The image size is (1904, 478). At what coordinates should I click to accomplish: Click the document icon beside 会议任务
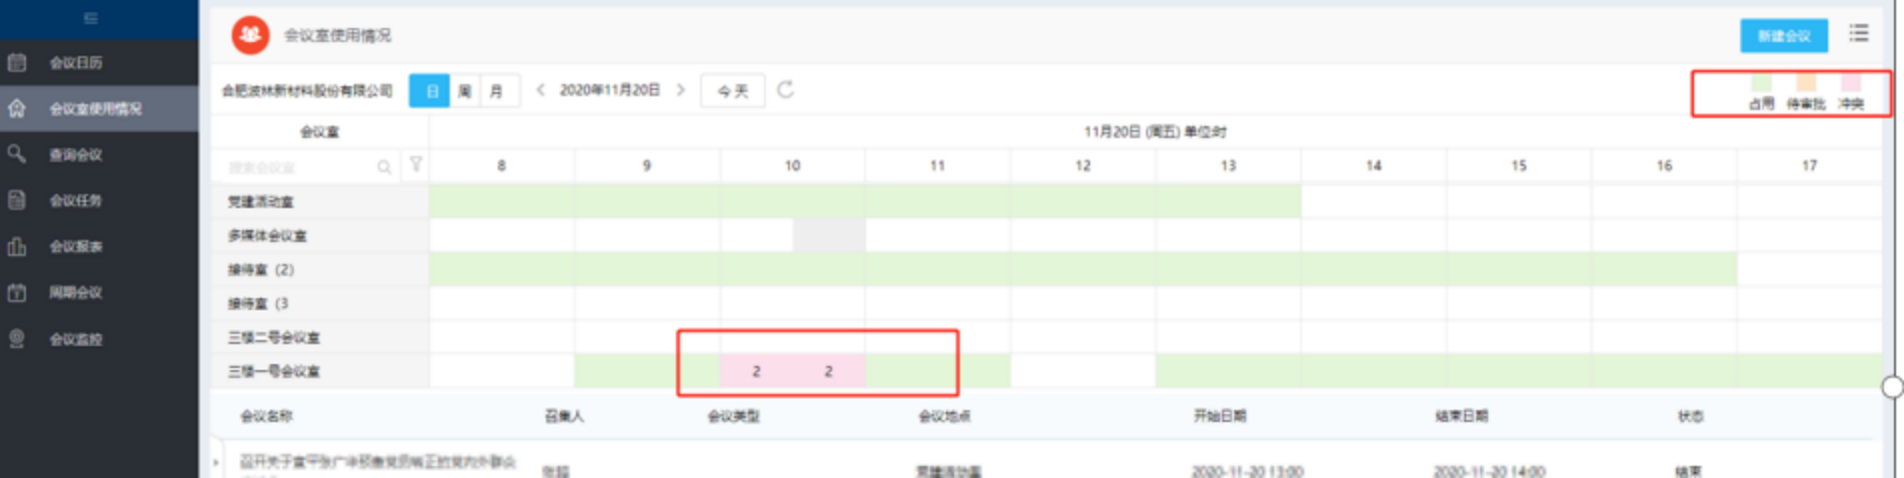click(17, 200)
